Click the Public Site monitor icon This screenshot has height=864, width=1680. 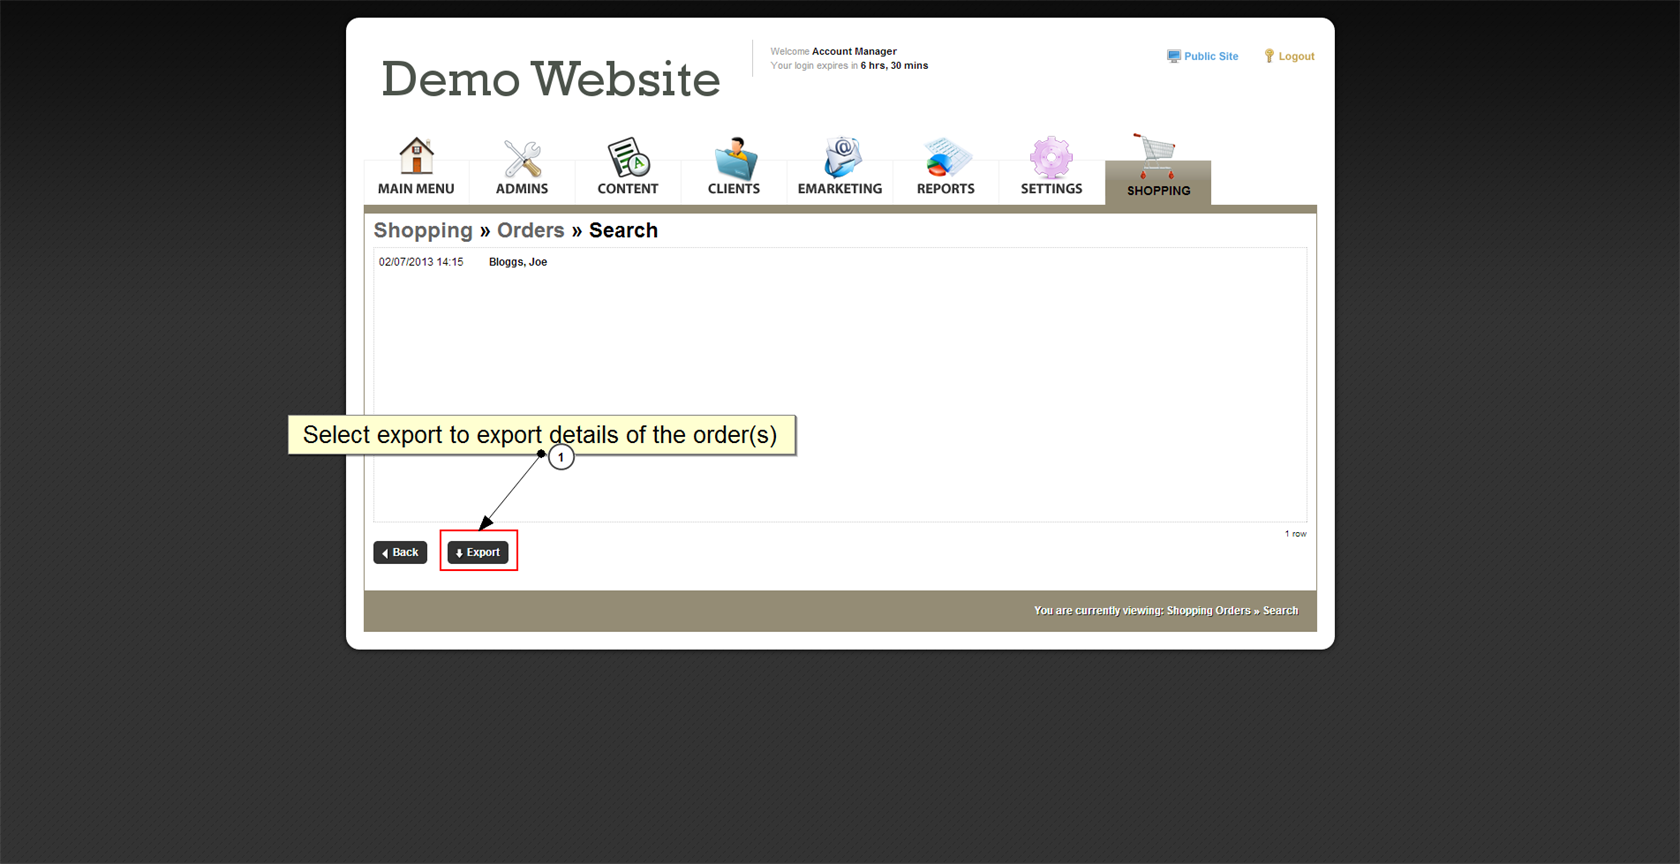click(x=1173, y=57)
